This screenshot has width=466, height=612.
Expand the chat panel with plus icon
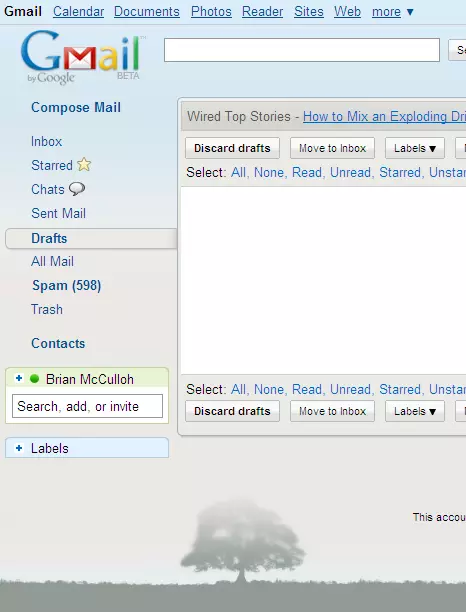click(x=19, y=378)
